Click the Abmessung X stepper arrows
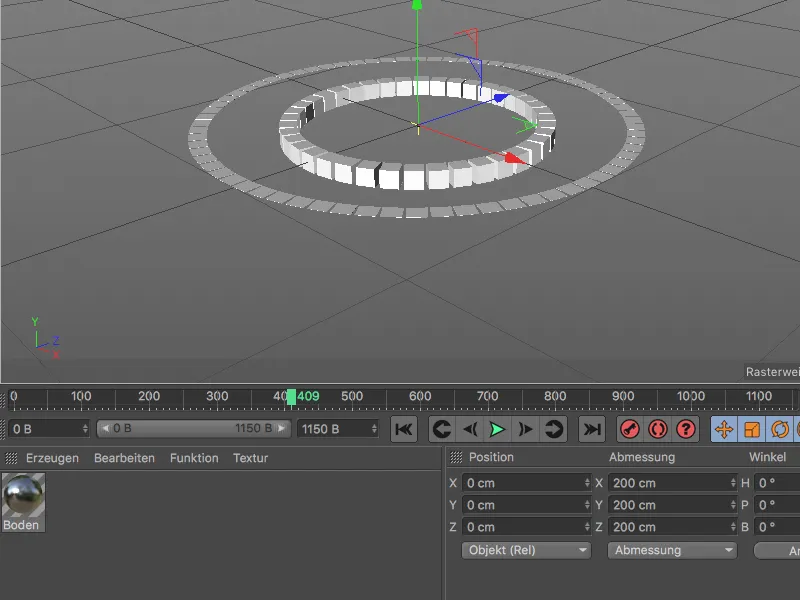The width and height of the screenshot is (800, 600). [x=733, y=483]
